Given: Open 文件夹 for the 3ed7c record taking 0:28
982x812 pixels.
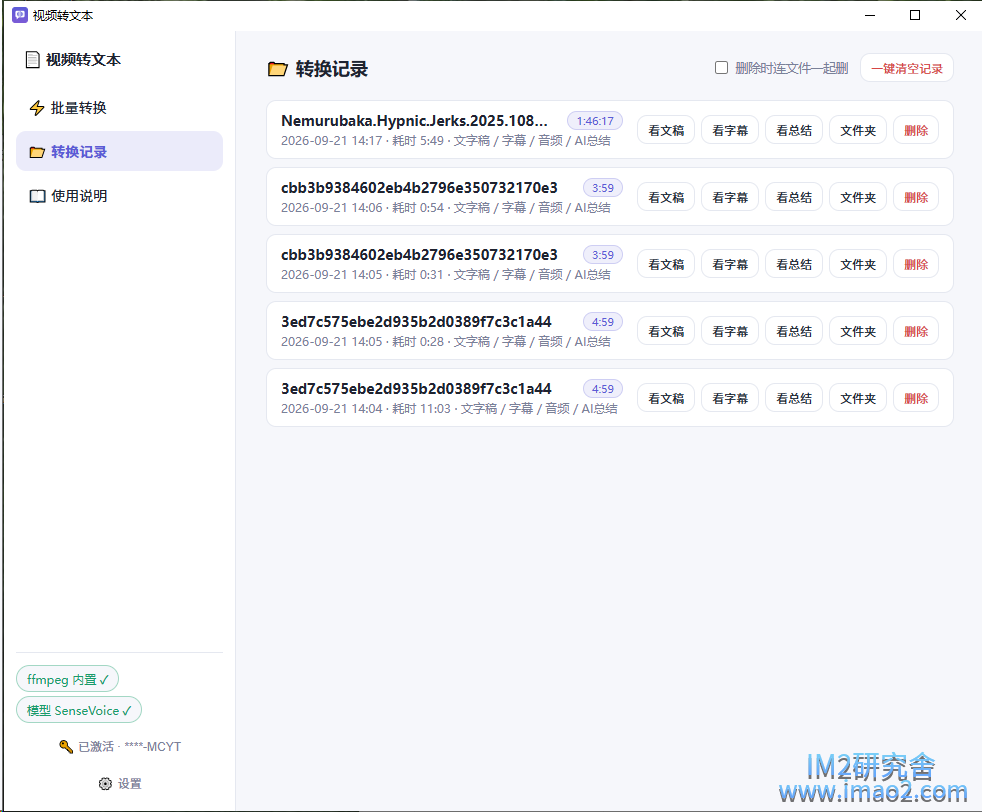Looking at the screenshot, I should click(857, 331).
